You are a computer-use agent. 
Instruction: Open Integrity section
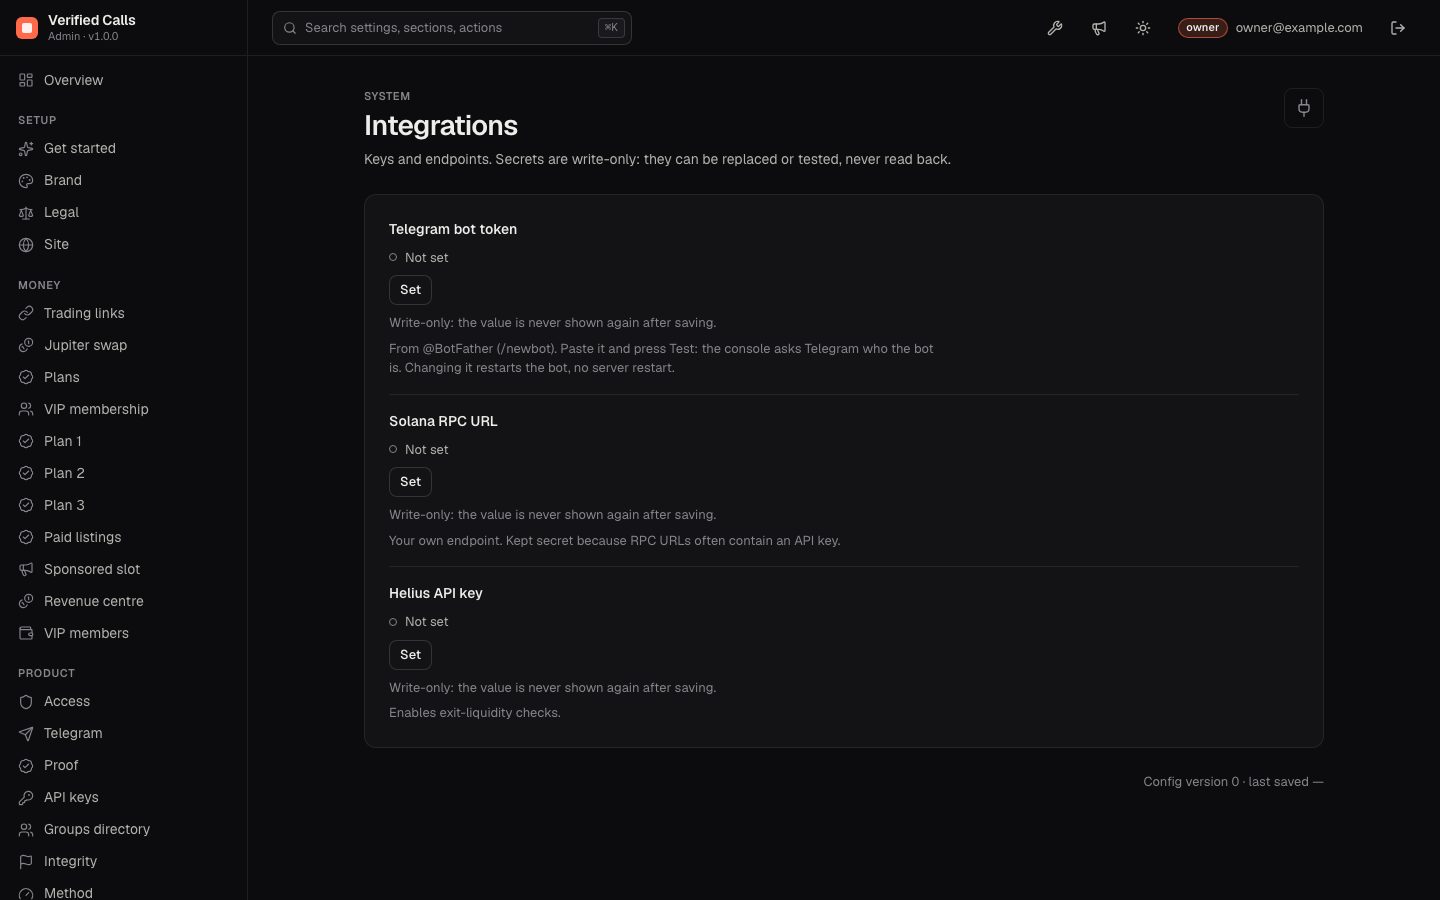(x=123, y=861)
